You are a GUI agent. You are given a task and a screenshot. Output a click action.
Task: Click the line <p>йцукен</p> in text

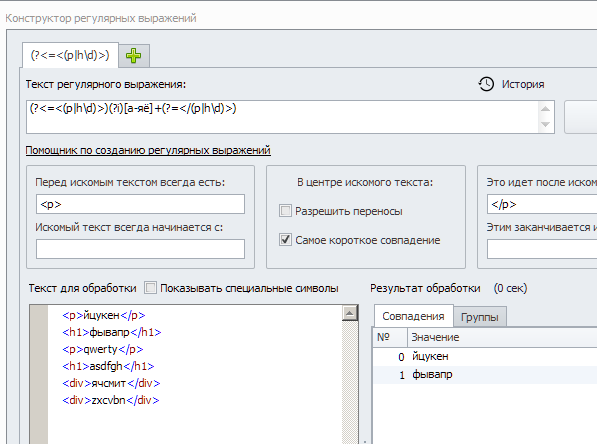[104, 315]
